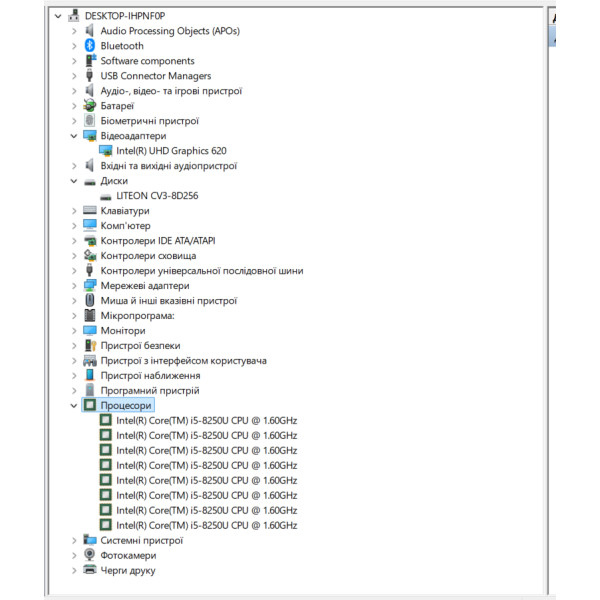Collapse the Процесори category
The image size is (600, 600).
click(x=74, y=406)
